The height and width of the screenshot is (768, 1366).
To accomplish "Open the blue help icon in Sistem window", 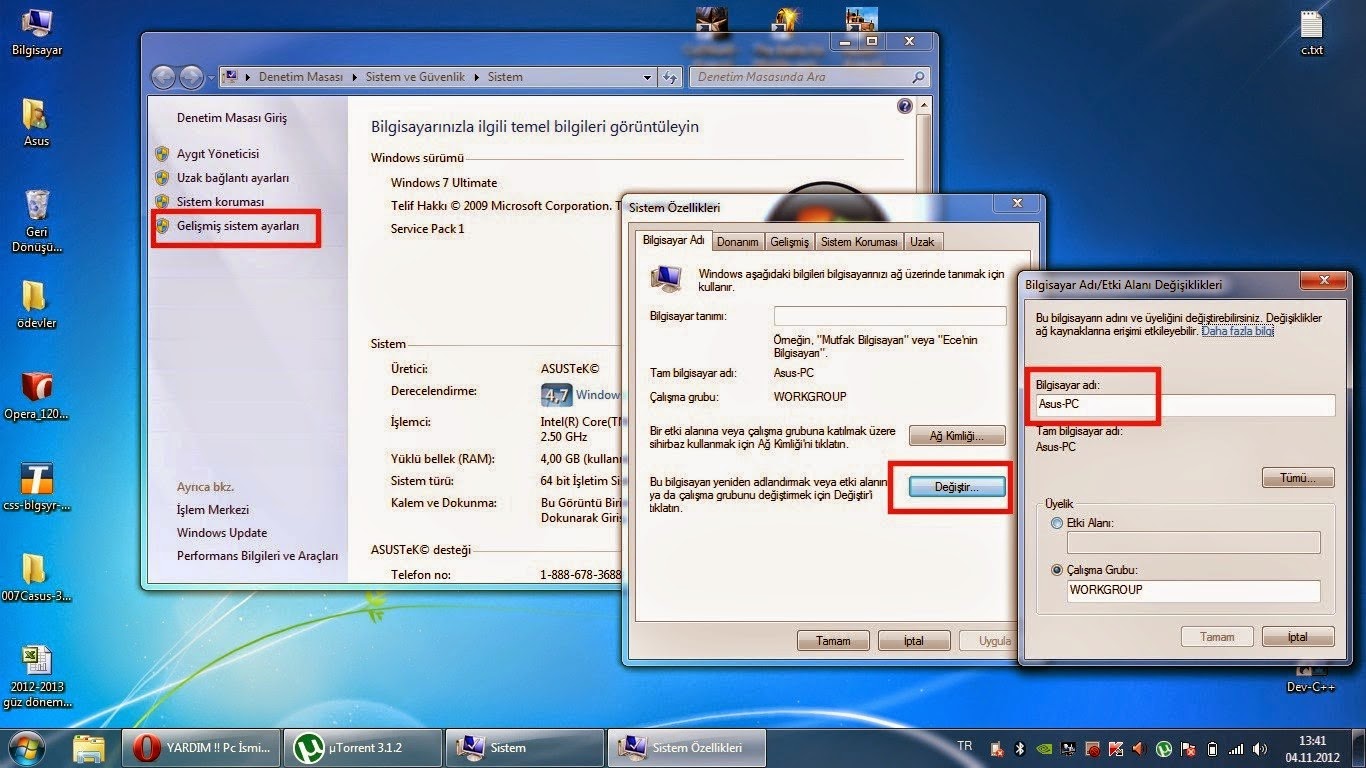I will 905,106.
